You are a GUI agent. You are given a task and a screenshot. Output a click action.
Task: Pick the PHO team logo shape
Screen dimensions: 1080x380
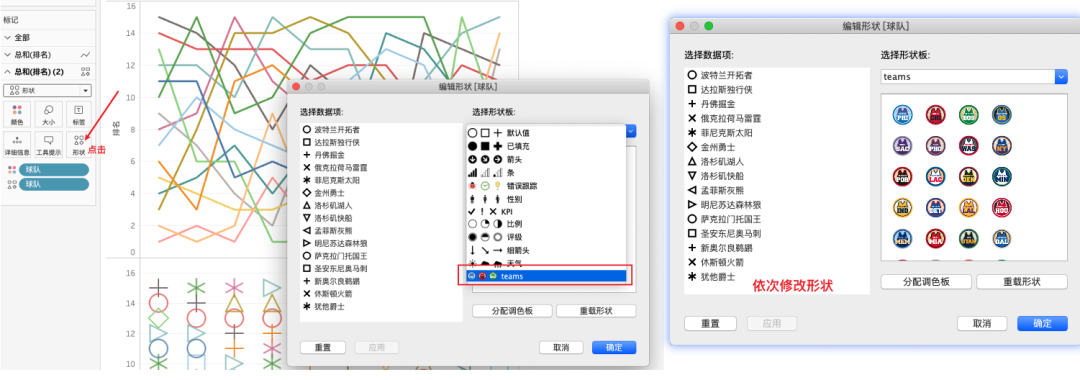935,145
